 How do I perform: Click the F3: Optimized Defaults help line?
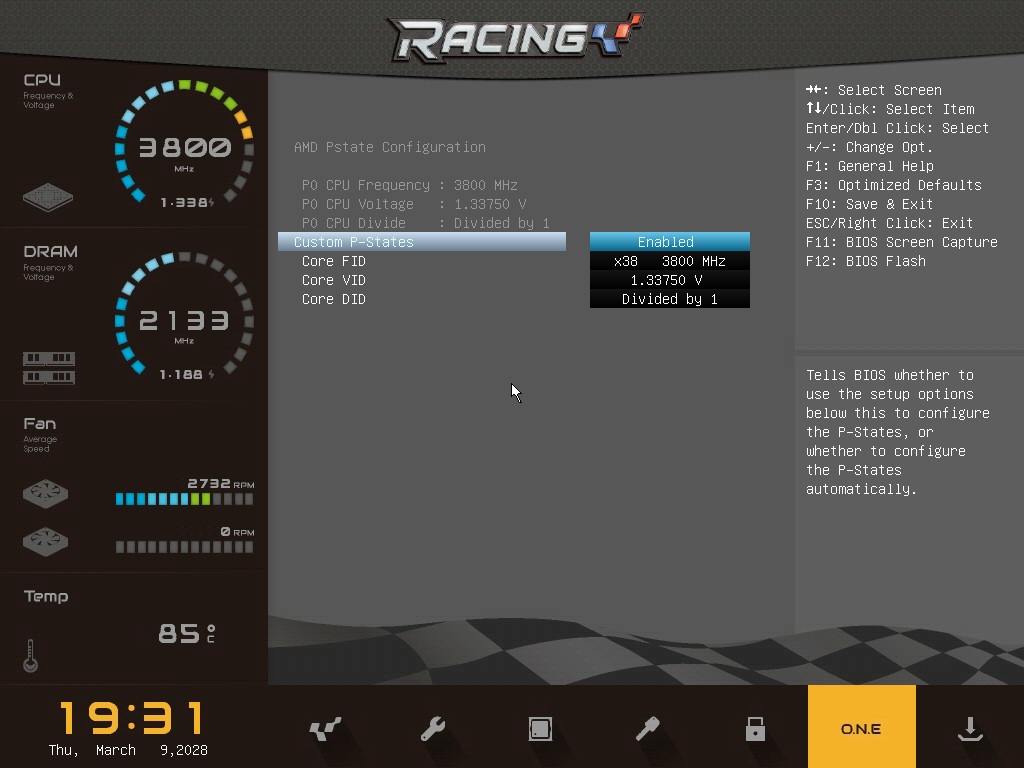(x=893, y=185)
